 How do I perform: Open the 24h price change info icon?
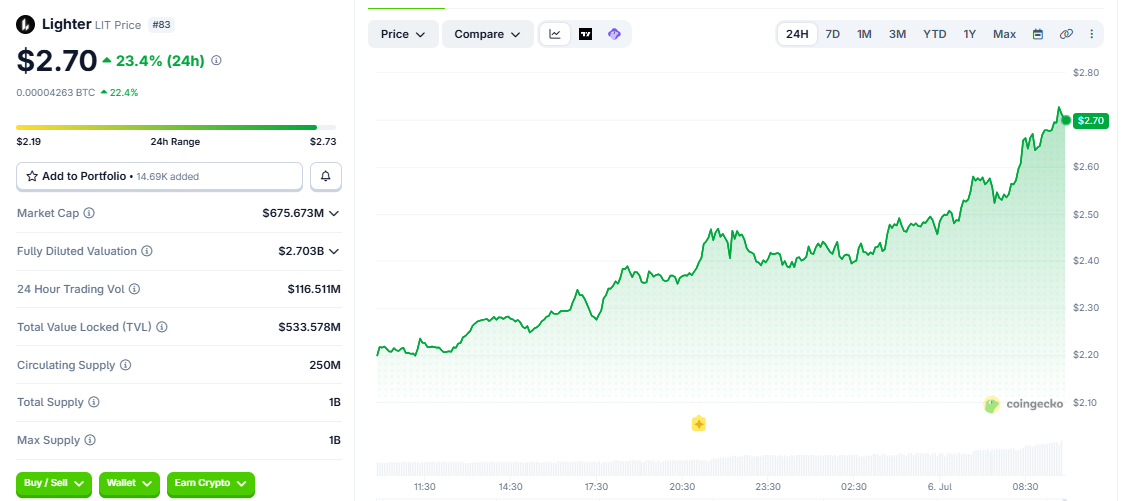point(217,61)
